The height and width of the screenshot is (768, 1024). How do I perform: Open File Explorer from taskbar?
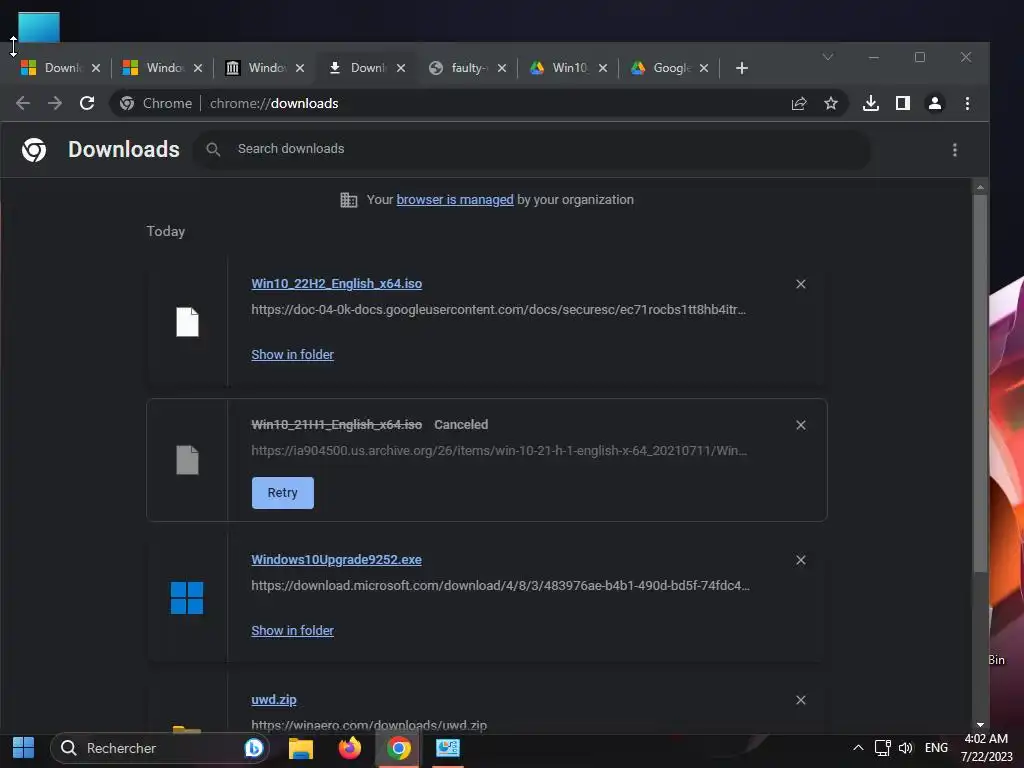pyautogui.click(x=301, y=748)
